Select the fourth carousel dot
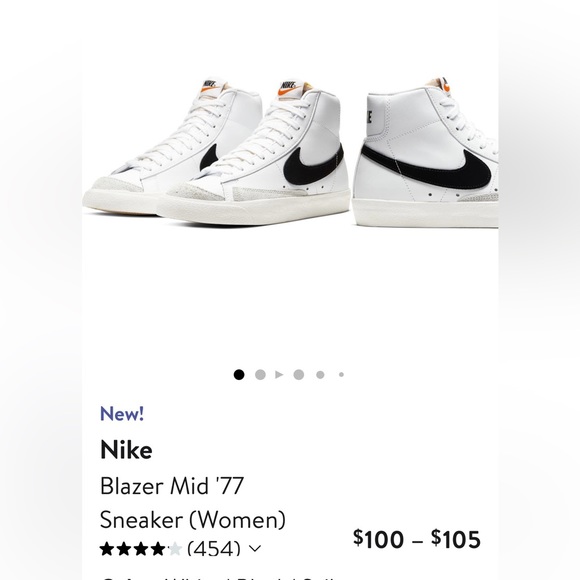This screenshot has width=580, height=580. (299, 375)
